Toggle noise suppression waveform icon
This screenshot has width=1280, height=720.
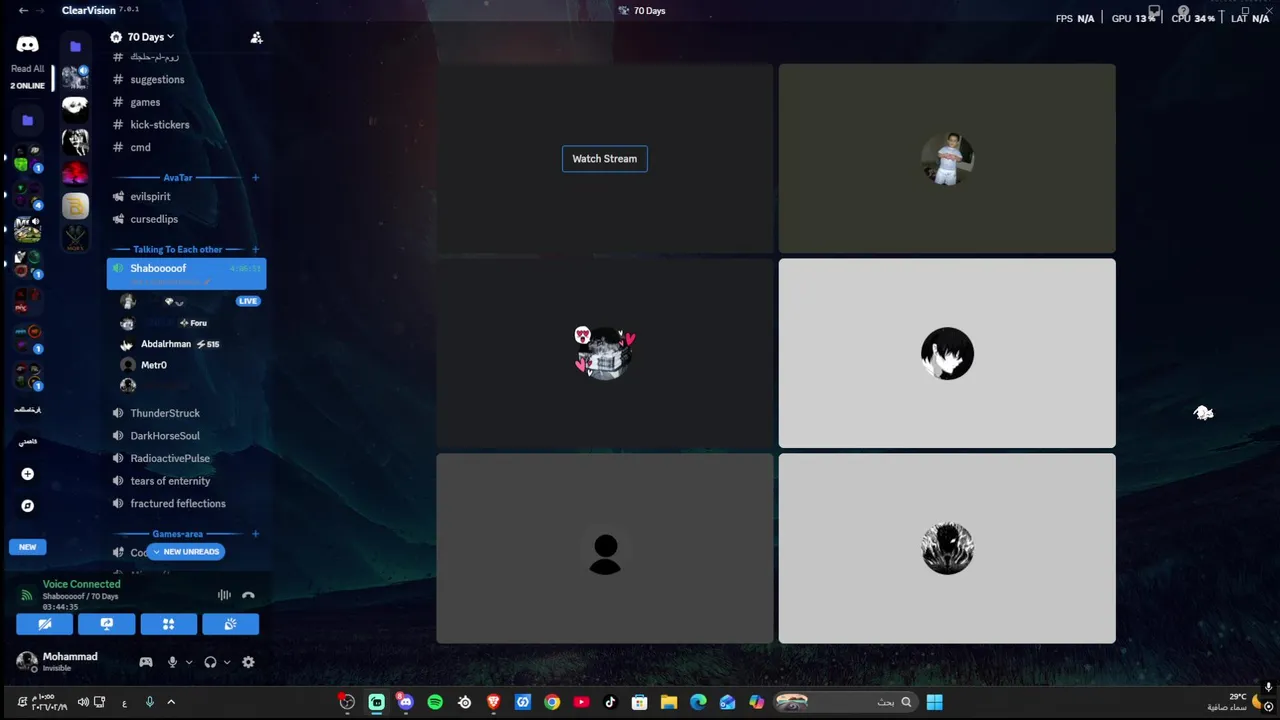tap(224, 595)
